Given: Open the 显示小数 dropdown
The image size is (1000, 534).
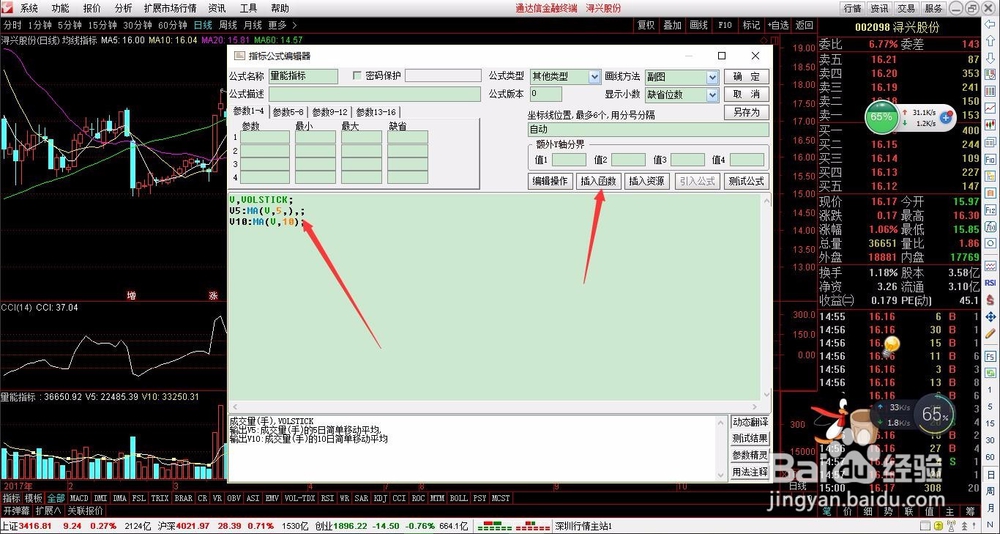Looking at the screenshot, I should (x=712, y=94).
